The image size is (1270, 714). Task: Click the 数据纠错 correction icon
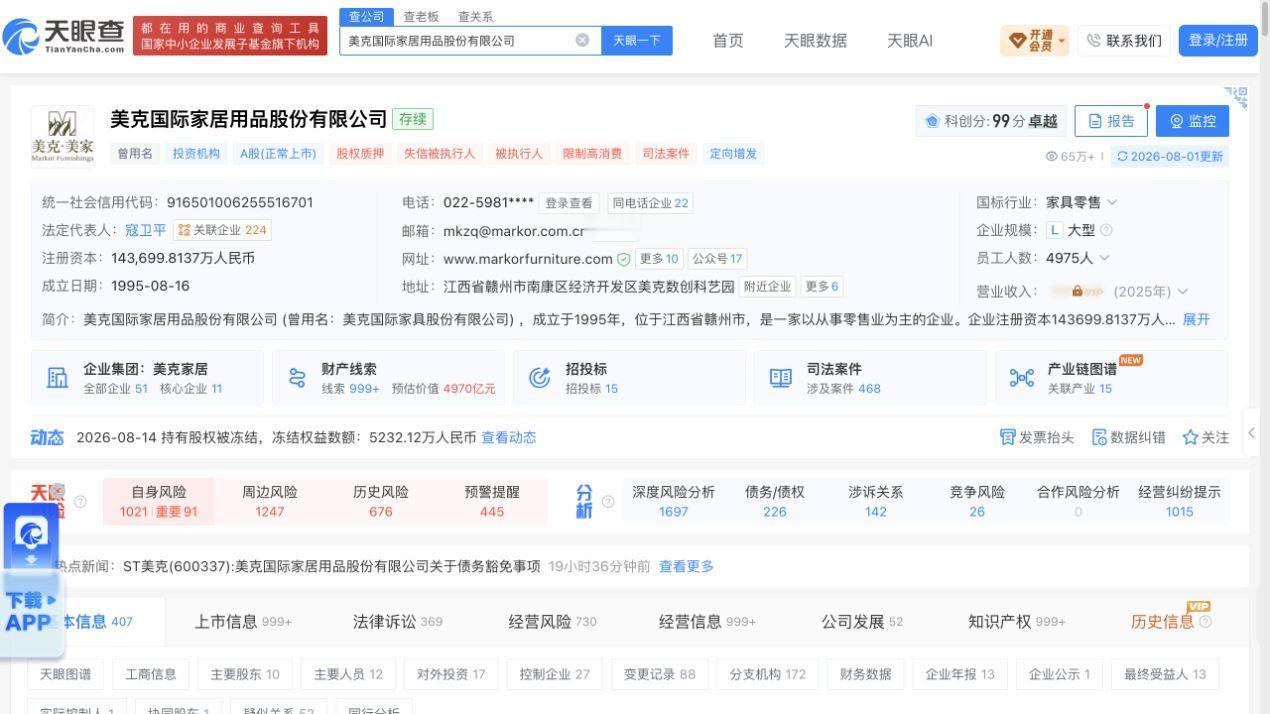(1099, 437)
